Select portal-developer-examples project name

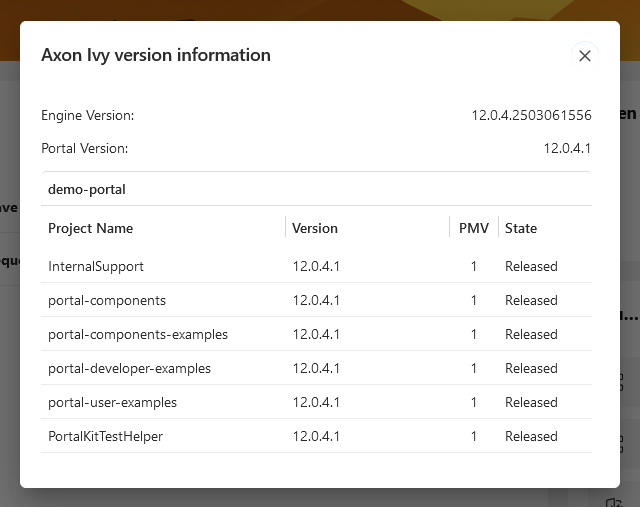(129, 368)
